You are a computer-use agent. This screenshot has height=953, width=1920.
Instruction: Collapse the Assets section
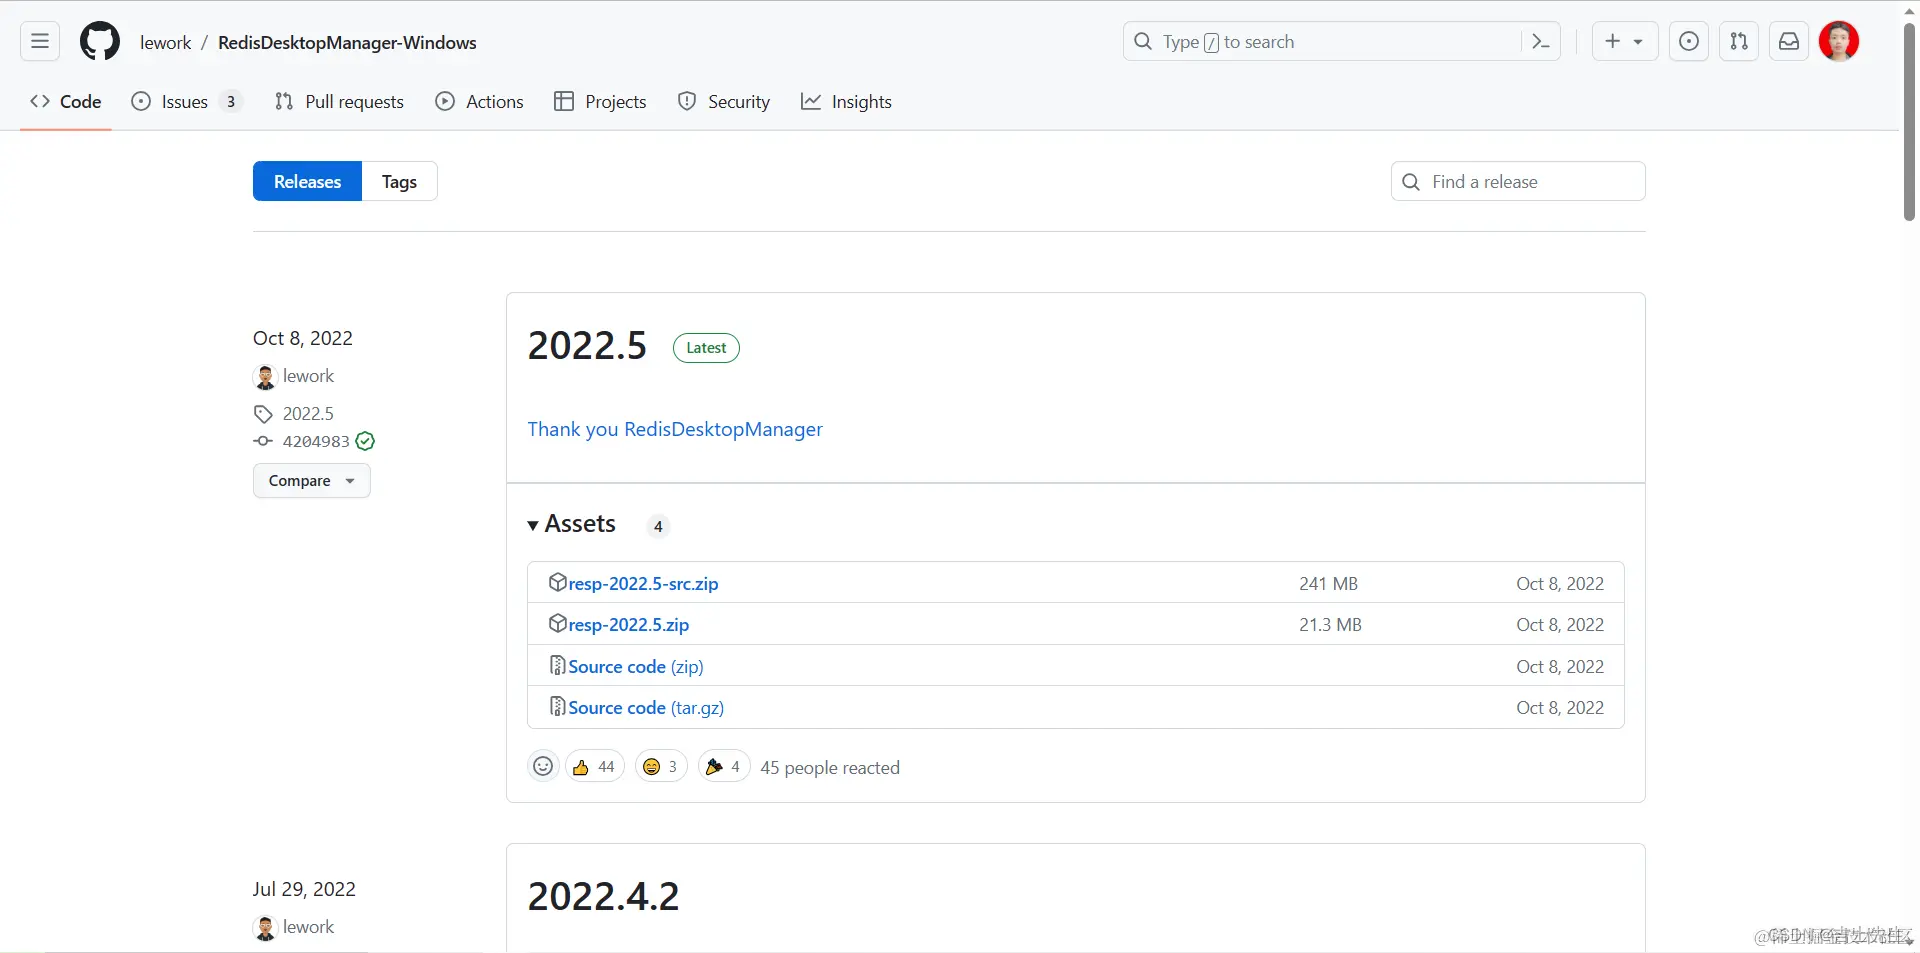click(x=572, y=525)
